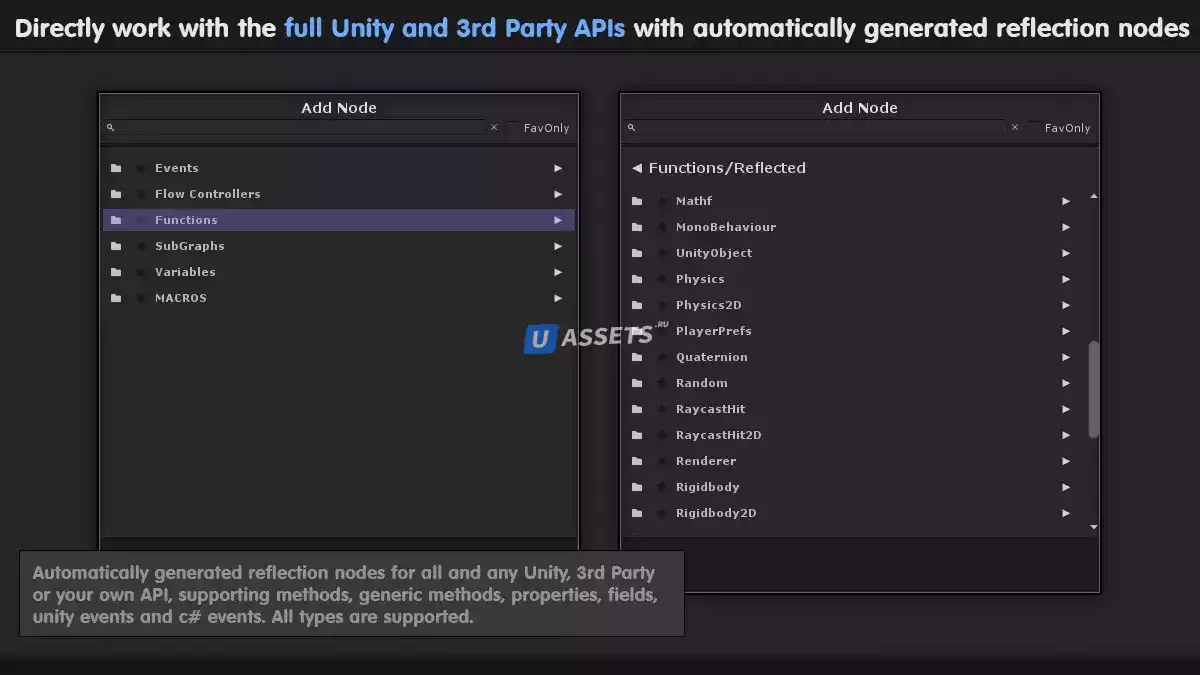This screenshot has width=1200, height=675.
Task: Expand the Flow Controllers category arrow
Action: (558, 194)
